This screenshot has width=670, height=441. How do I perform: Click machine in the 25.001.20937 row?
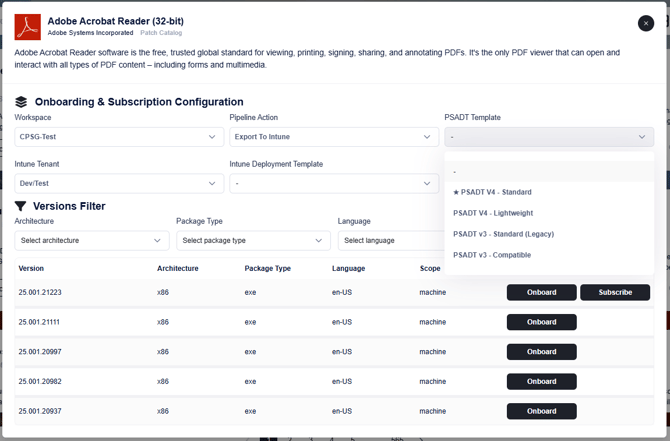(433, 411)
